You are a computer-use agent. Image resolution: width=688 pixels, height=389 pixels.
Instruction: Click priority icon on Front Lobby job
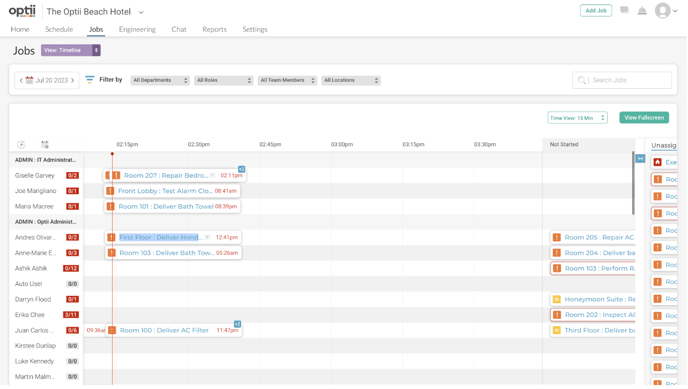click(x=110, y=191)
